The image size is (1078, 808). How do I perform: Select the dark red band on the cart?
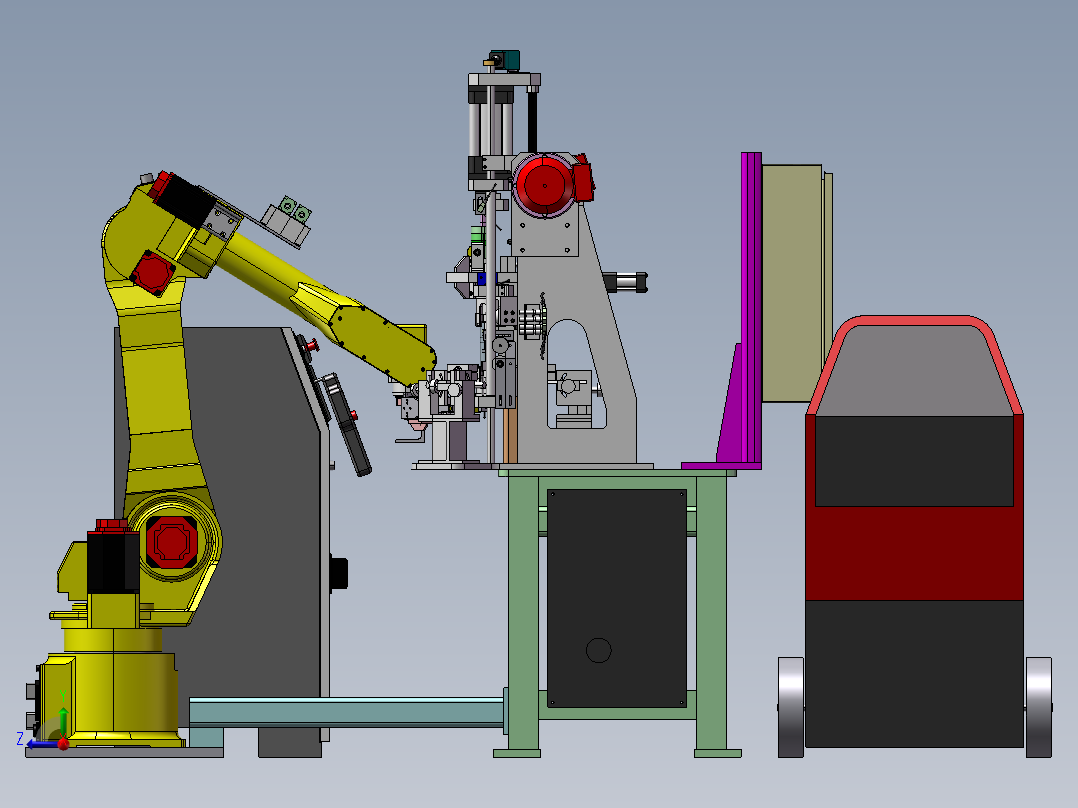coord(914,554)
